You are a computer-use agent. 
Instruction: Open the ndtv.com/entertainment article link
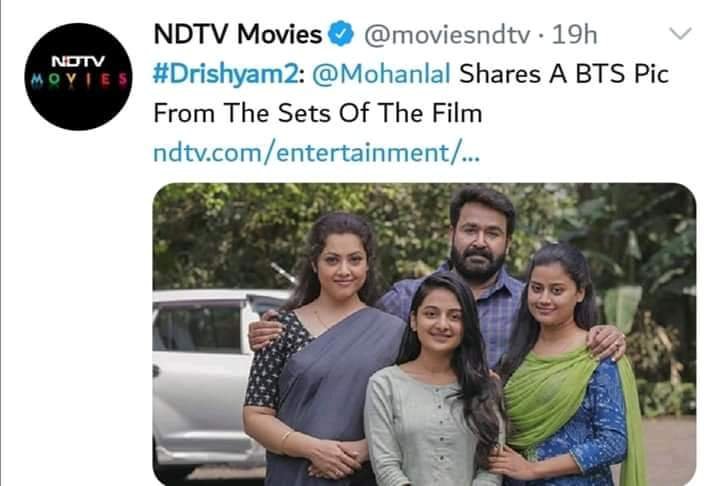[x=316, y=153]
